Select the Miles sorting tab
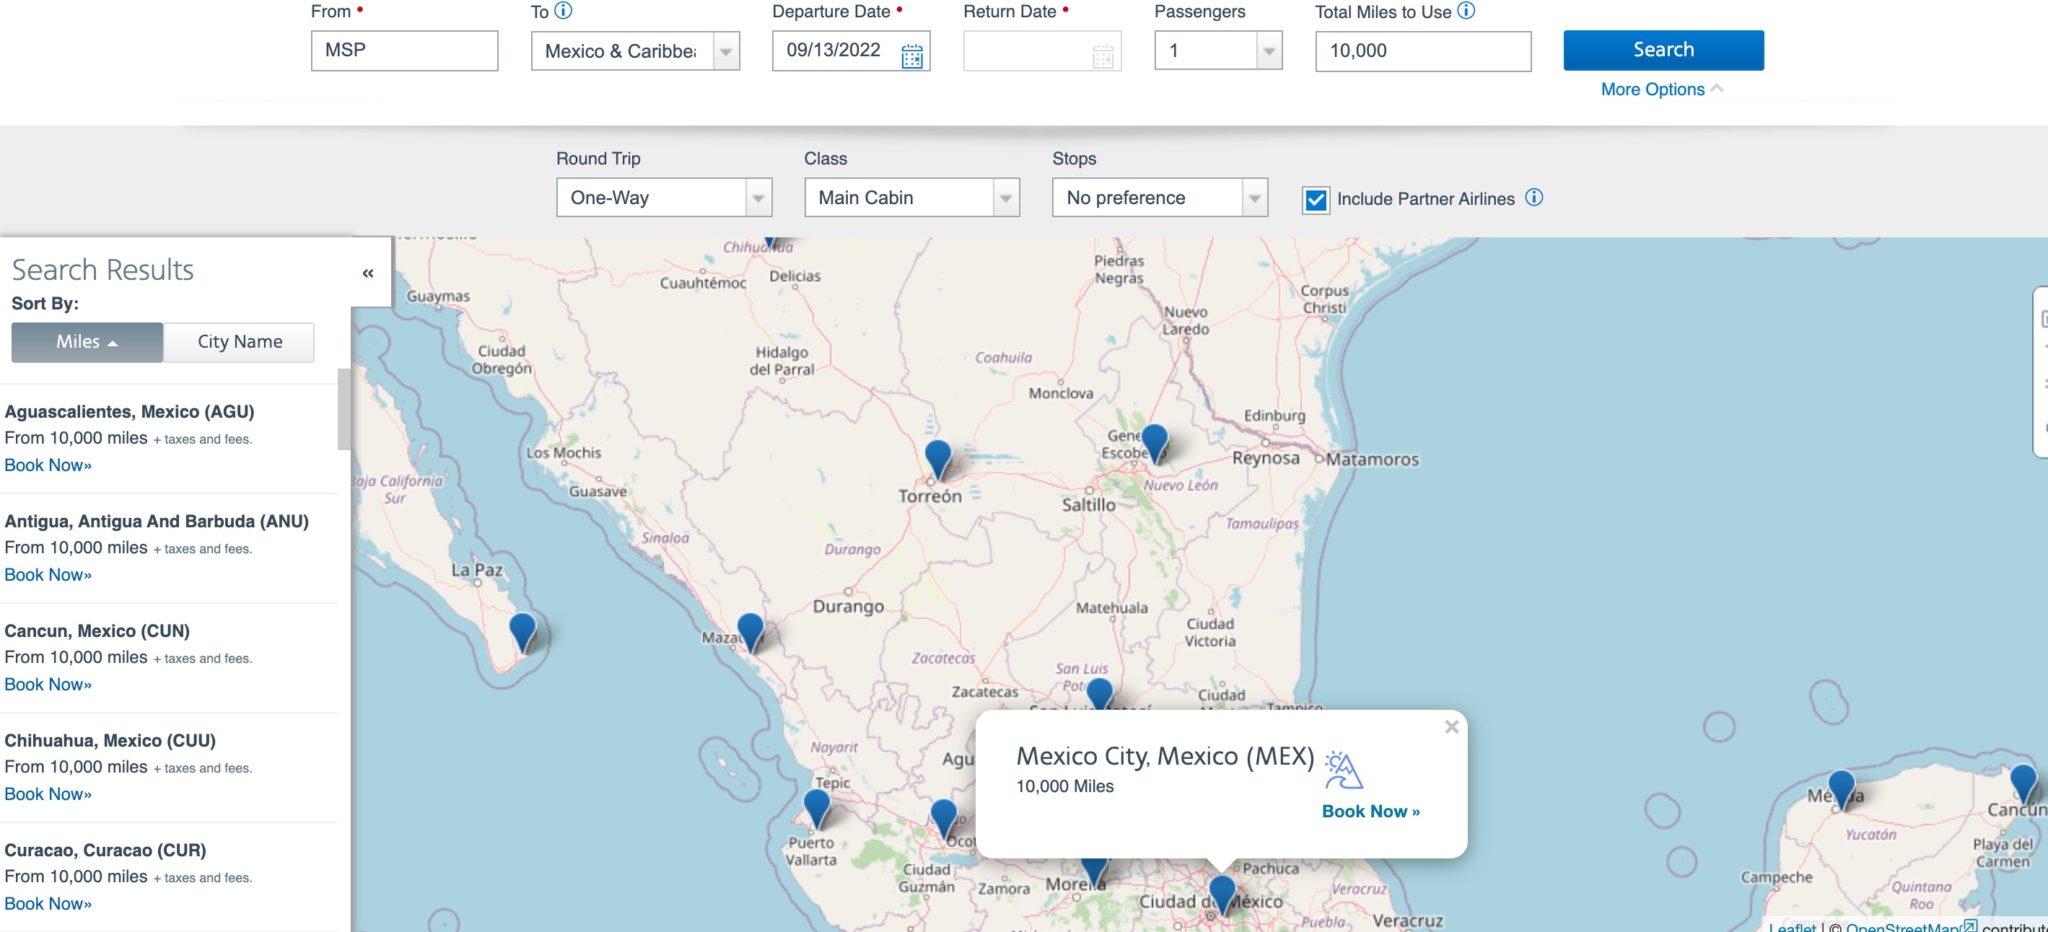The width and height of the screenshot is (2048, 932). 86,341
